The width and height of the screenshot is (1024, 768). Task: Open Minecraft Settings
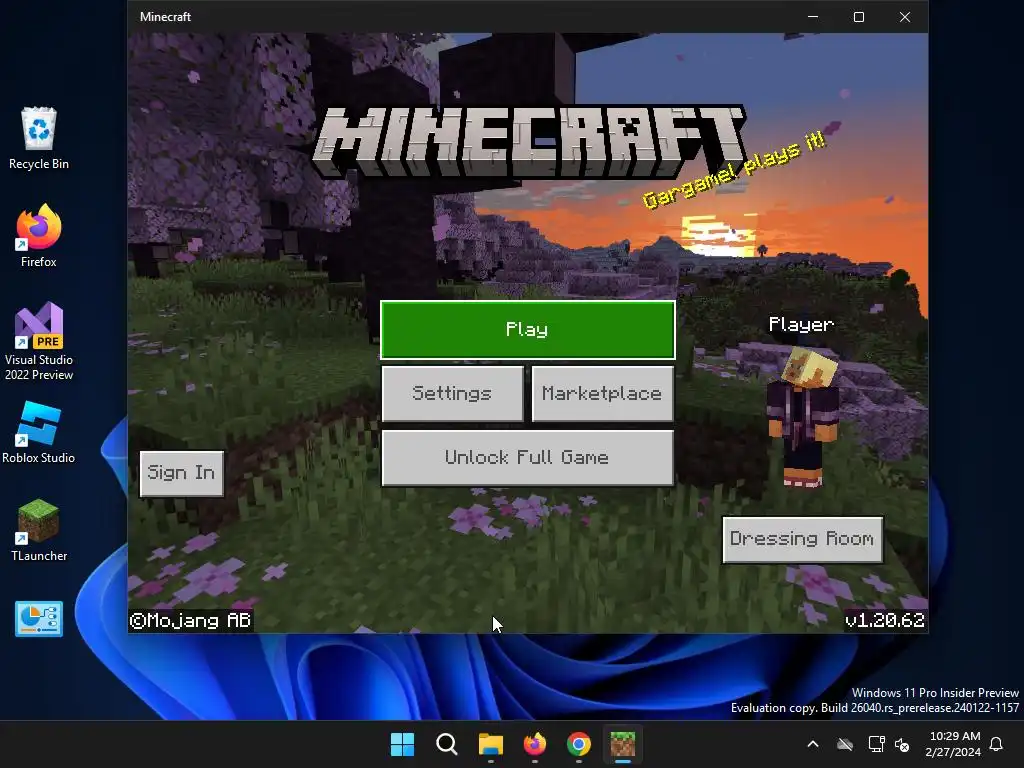point(453,393)
